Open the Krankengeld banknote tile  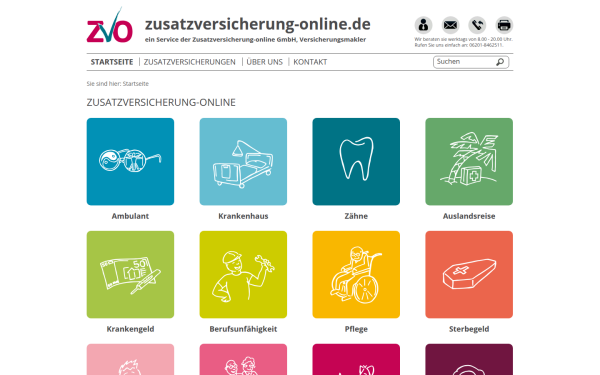130,274
